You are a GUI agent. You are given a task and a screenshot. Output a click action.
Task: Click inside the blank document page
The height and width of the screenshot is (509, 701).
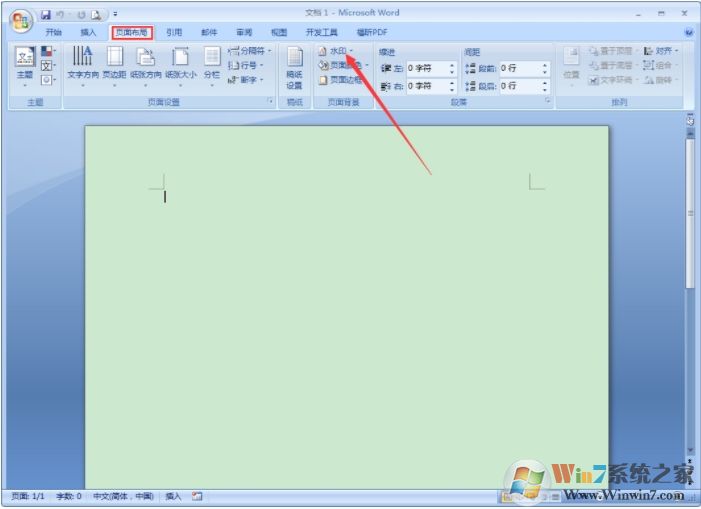[346, 307]
